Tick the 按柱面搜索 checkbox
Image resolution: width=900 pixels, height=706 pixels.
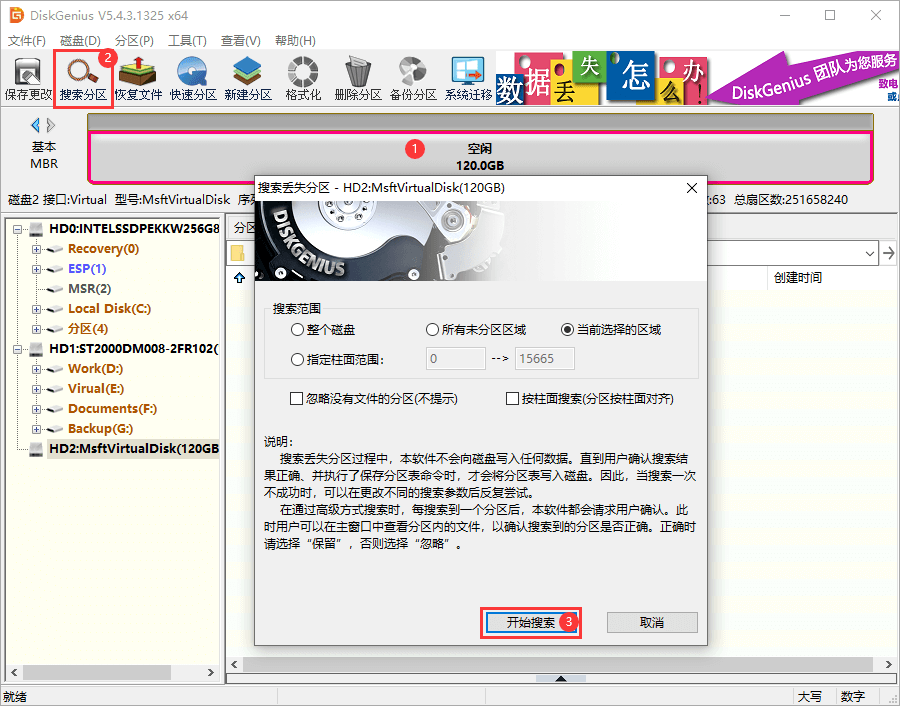[x=512, y=399]
